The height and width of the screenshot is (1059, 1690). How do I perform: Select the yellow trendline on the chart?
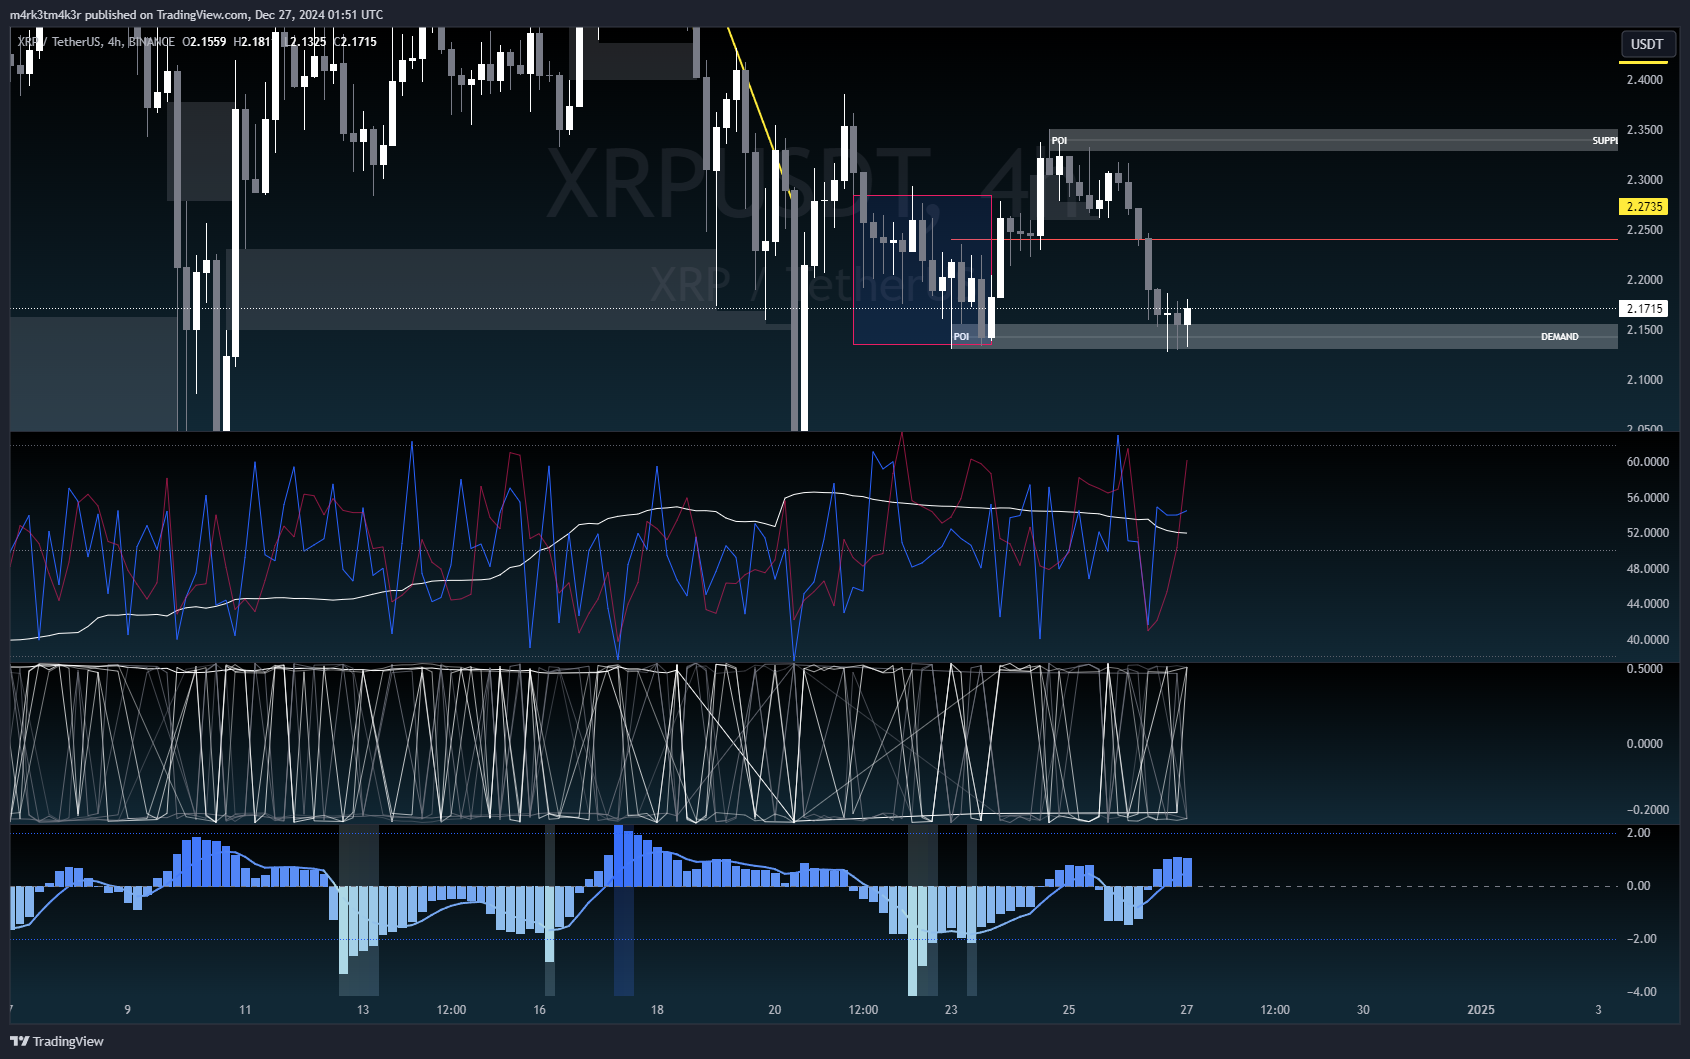[760, 113]
